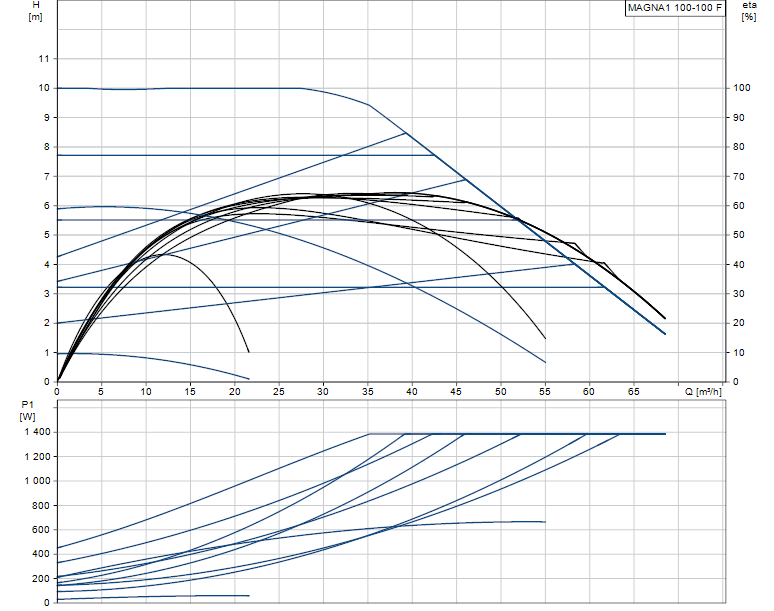
Task: Select the 600 tick on P1 axis
Action: click(42, 530)
